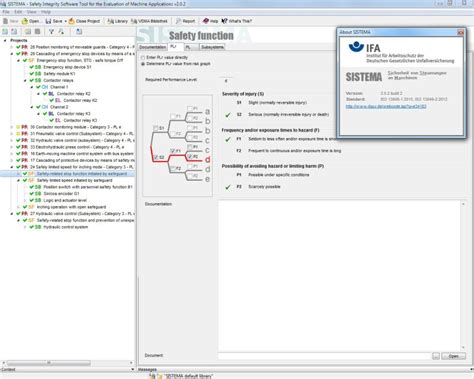
Task: Select Enter PLr value directly radio button
Action: coord(143,58)
